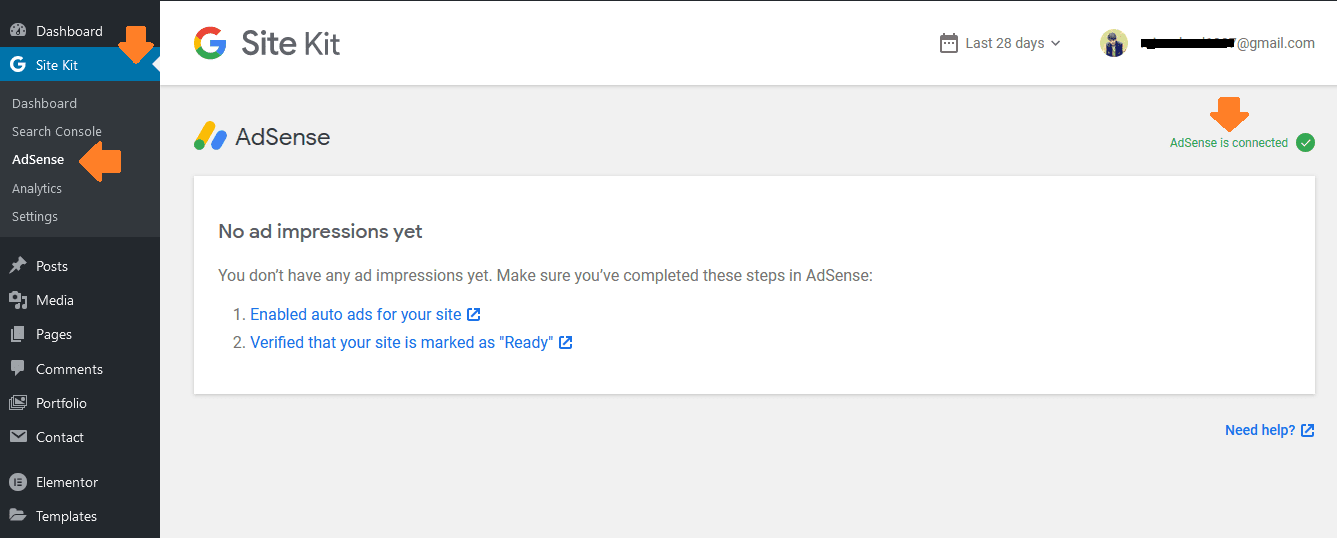Expand the date range chevron arrow
This screenshot has width=1337, height=538.
tap(1056, 43)
